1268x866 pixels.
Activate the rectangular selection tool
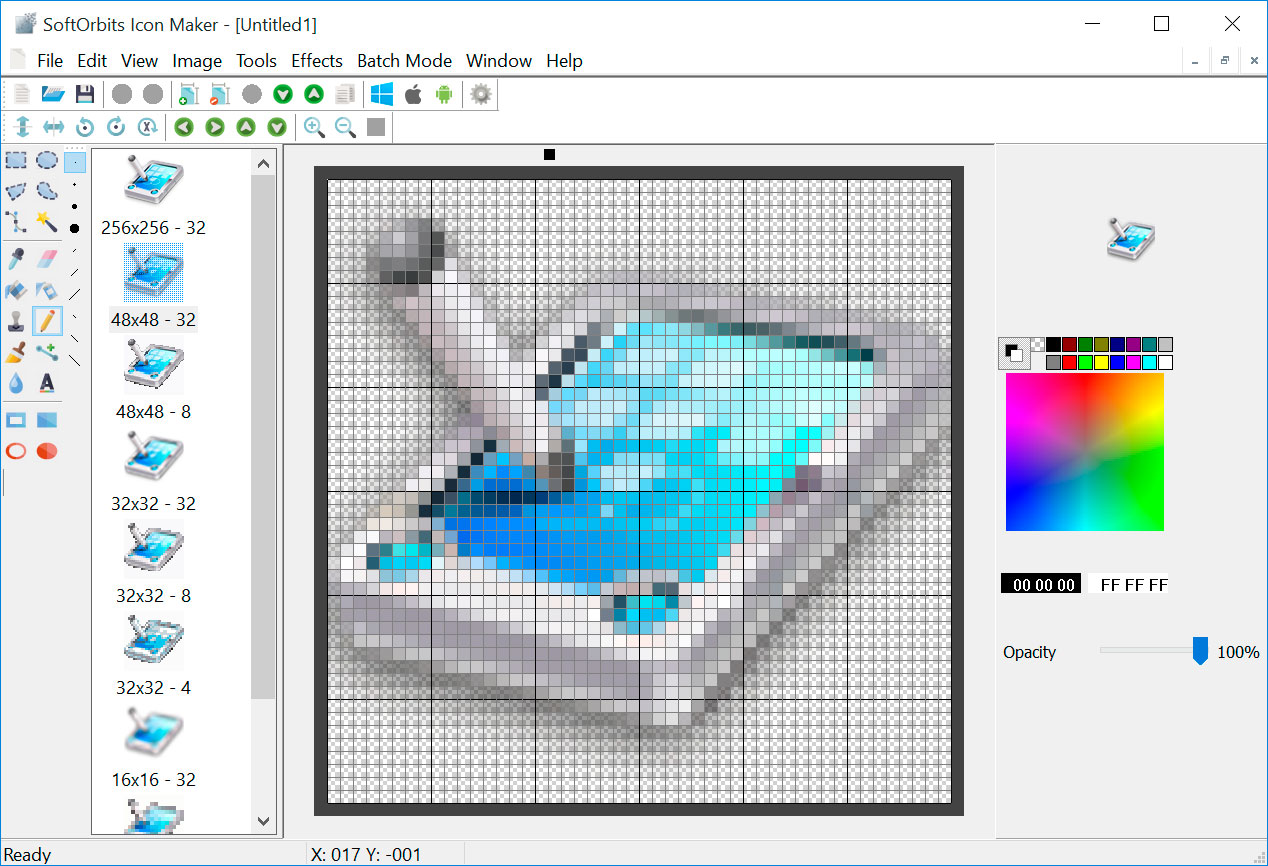(x=16, y=159)
